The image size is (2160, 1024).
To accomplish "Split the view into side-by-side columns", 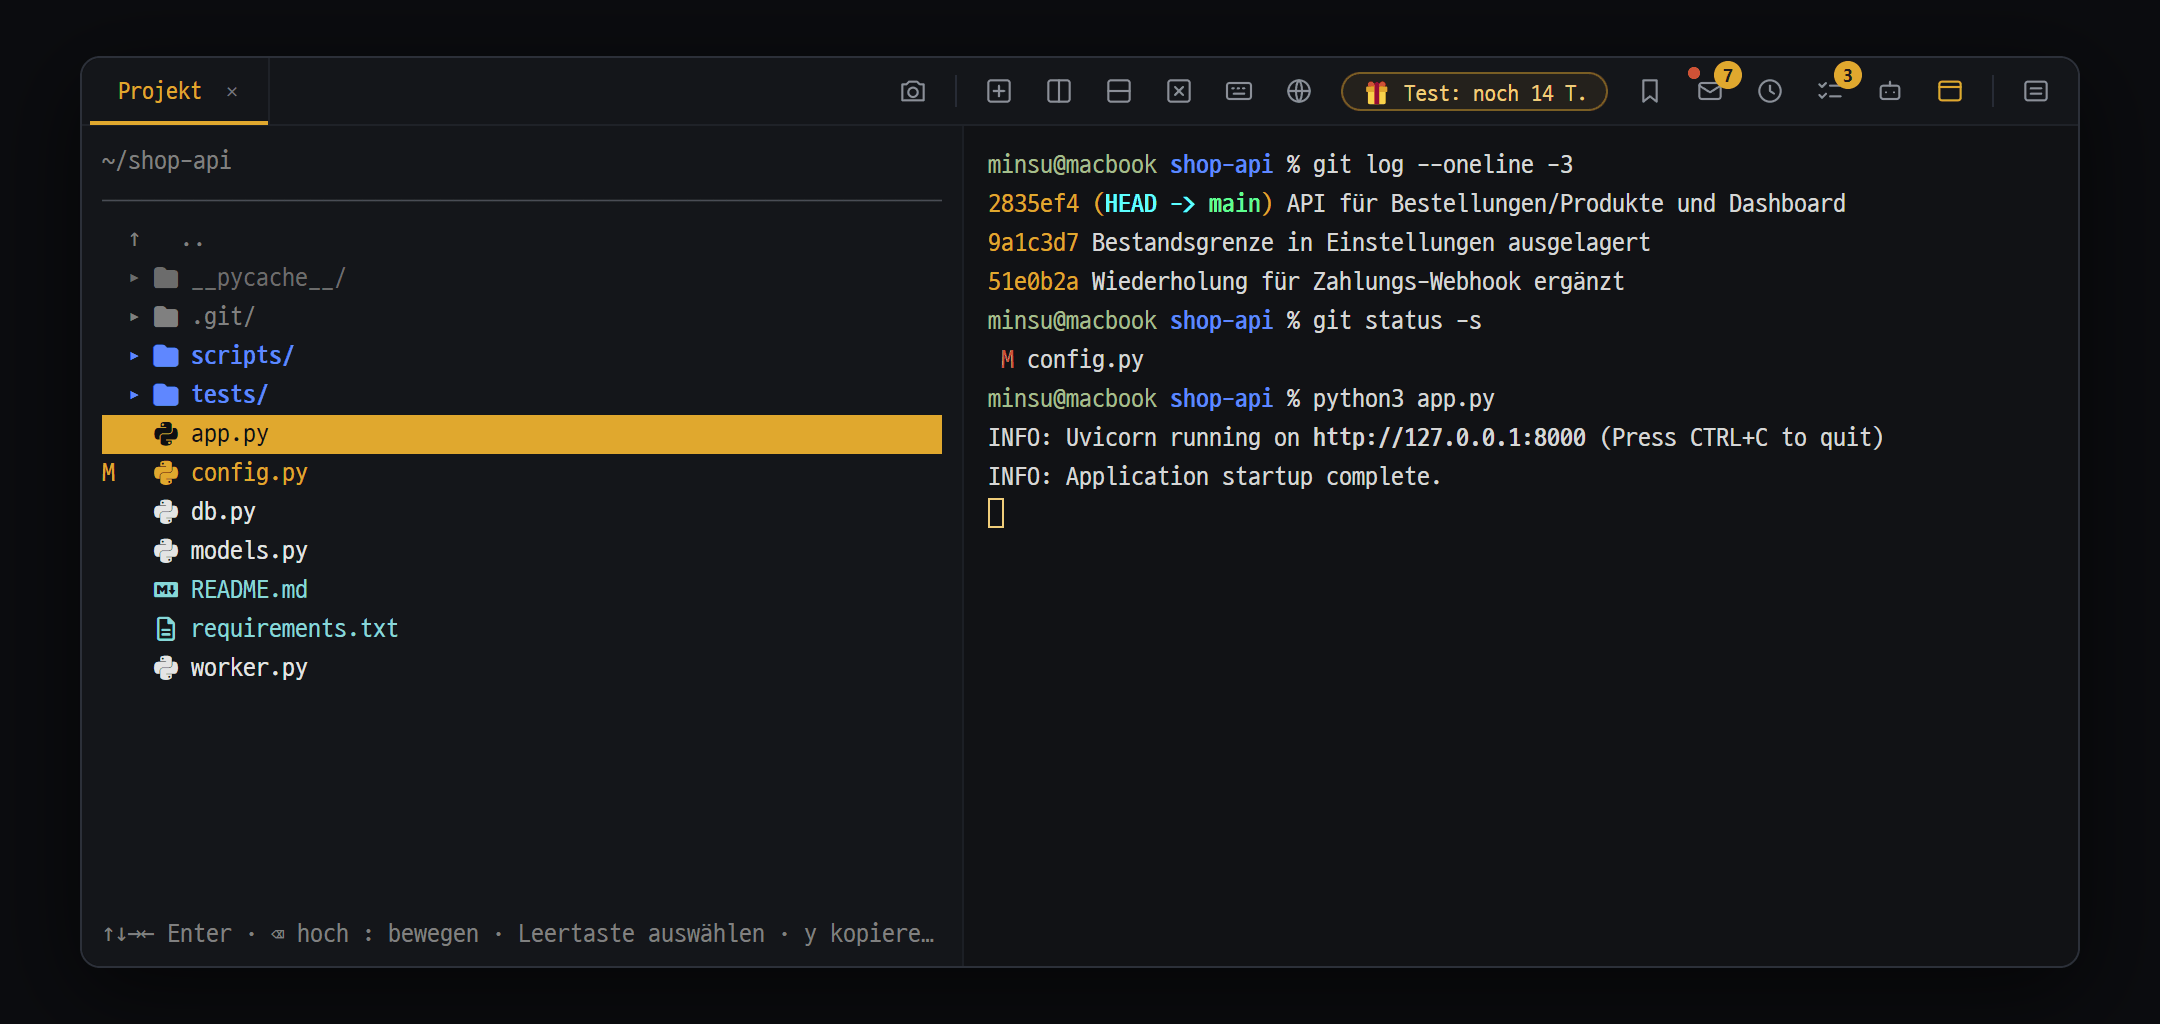I will click(x=1059, y=92).
